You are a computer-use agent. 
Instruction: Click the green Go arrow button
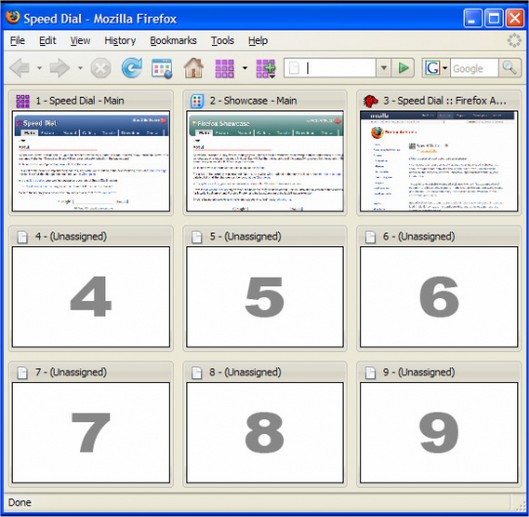403,68
